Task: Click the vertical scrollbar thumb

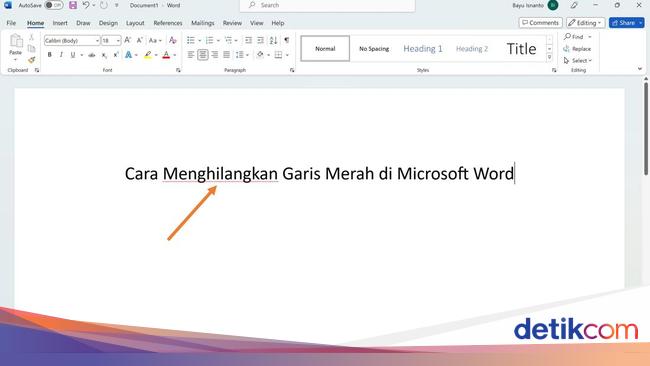Action: [646, 128]
